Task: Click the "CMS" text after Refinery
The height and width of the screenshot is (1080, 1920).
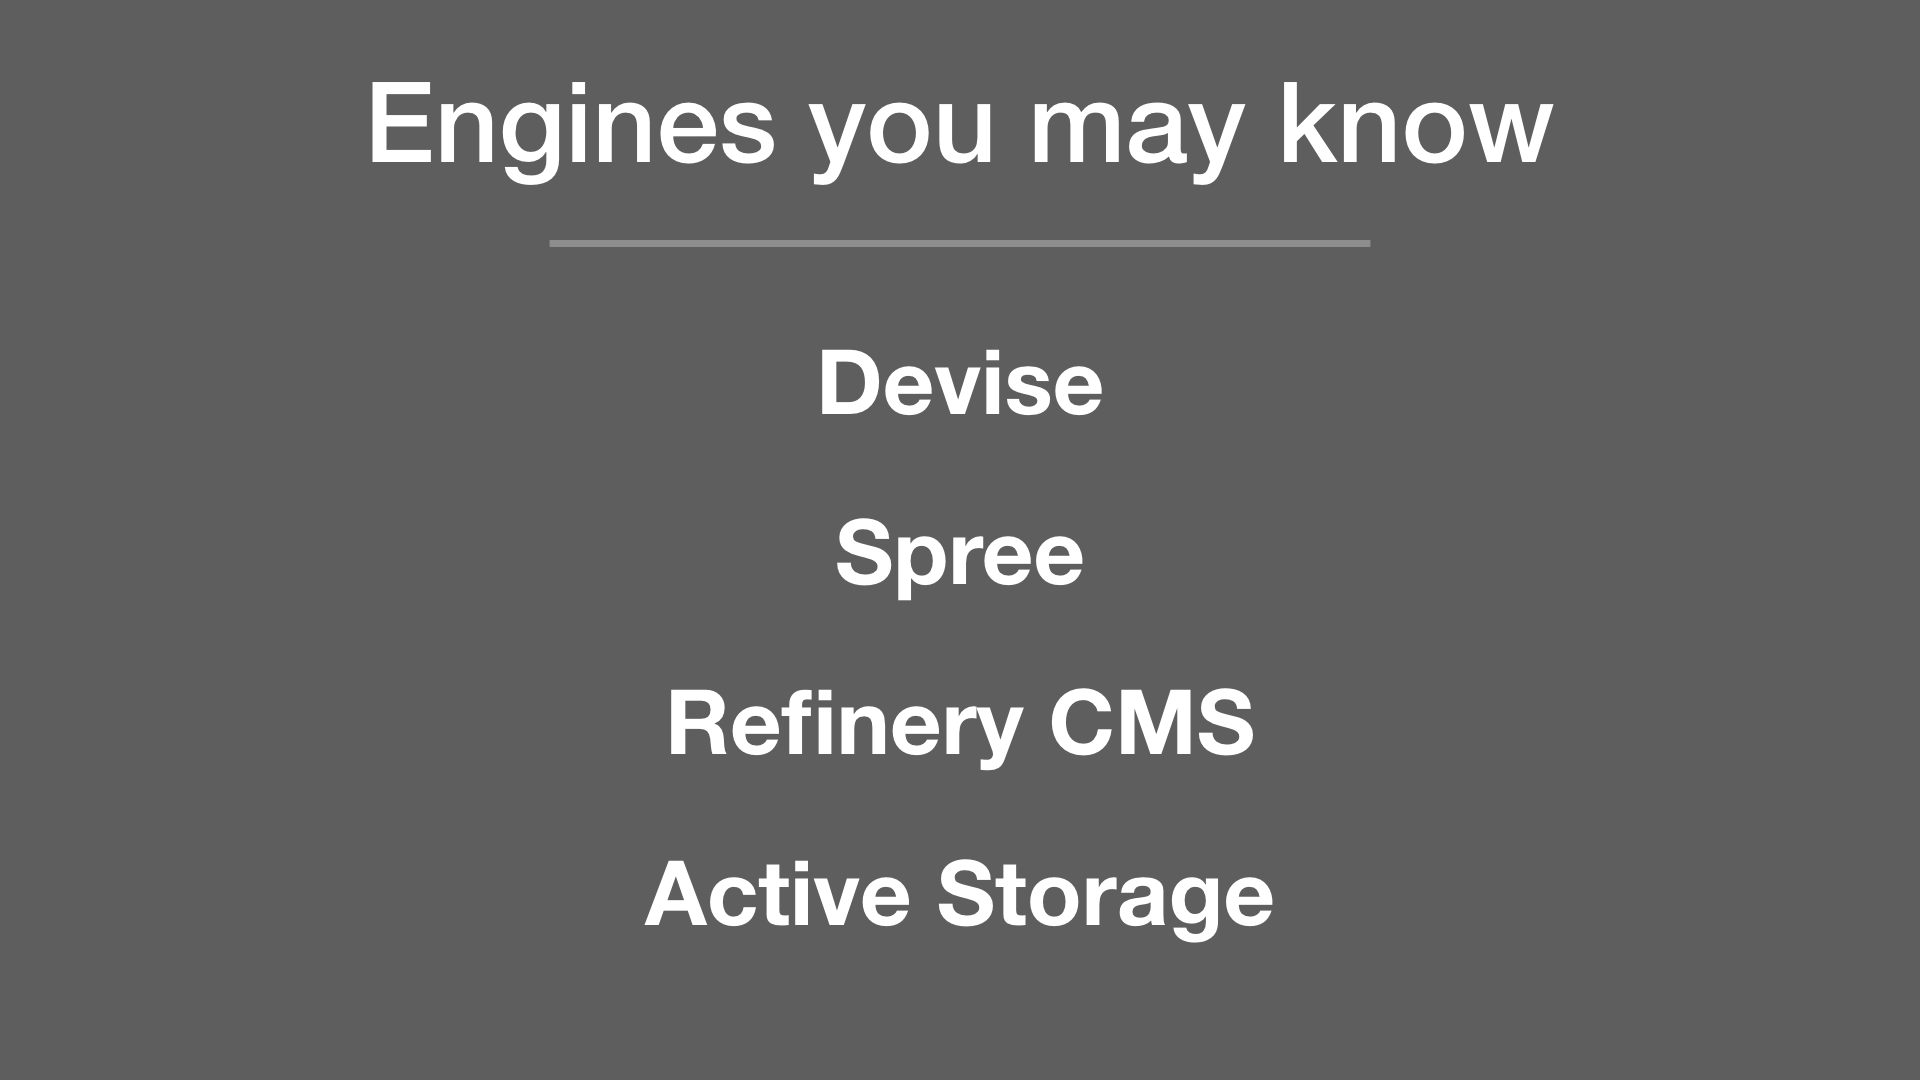Action: [1151, 723]
